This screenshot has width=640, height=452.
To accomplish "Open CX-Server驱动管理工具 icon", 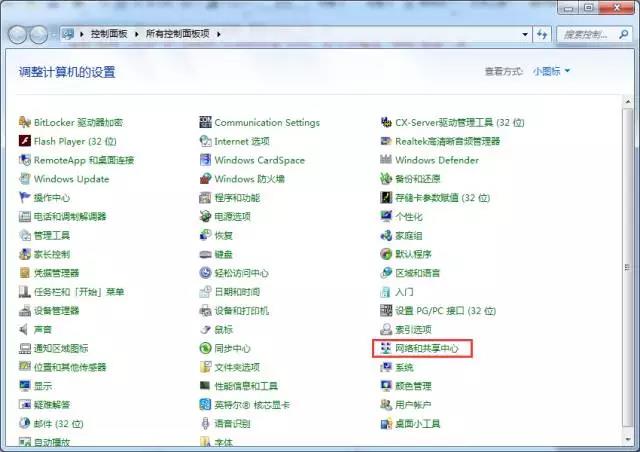I will (386, 122).
